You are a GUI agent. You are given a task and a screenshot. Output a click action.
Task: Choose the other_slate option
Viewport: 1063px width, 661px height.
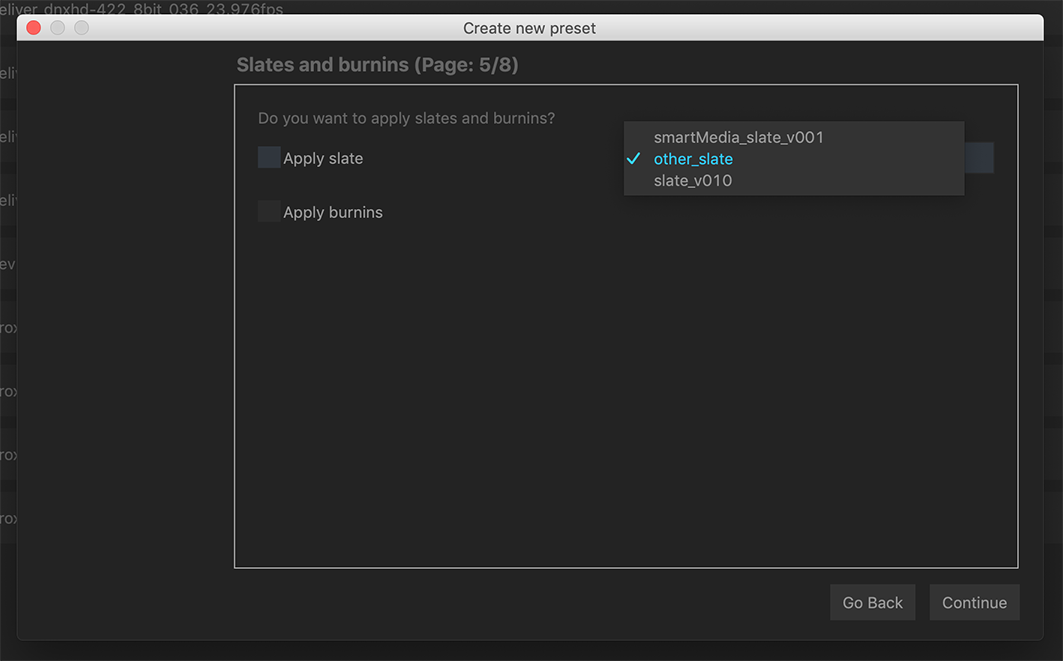click(693, 159)
